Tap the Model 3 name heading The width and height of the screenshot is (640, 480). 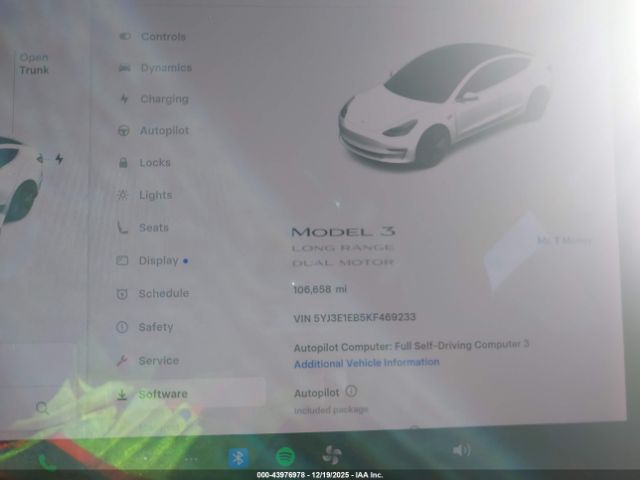click(343, 232)
